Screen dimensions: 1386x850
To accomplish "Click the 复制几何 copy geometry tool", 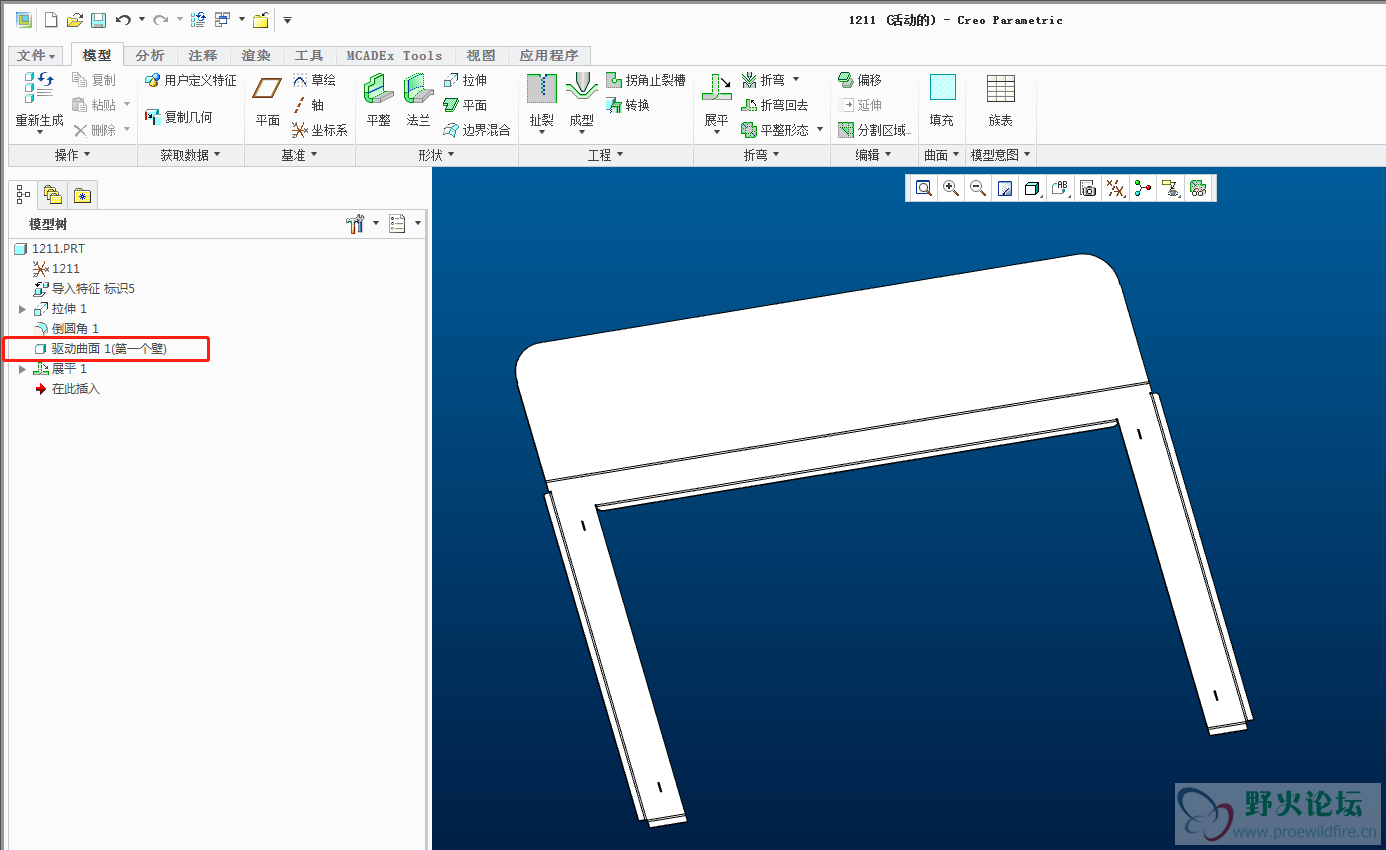I will [179, 117].
